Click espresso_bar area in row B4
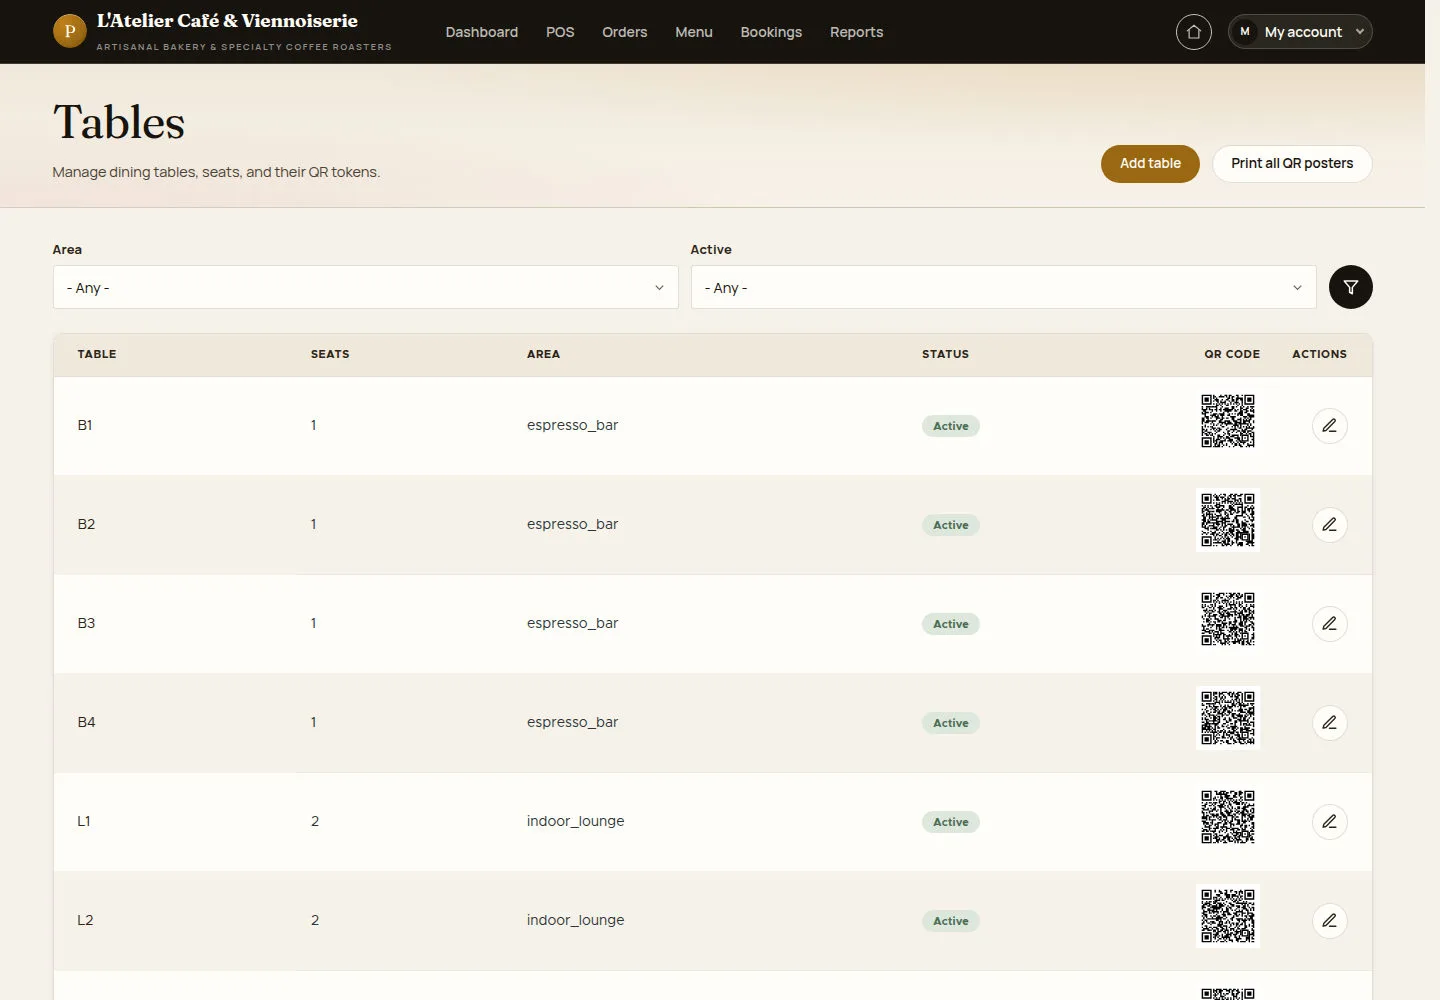1440x1000 pixels. click(x=572, y=722)
